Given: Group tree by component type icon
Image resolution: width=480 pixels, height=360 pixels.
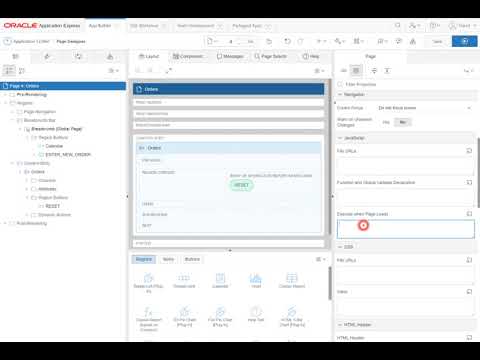Looking at the screenshot, I should pyautogui.click(x=9, y=70).
